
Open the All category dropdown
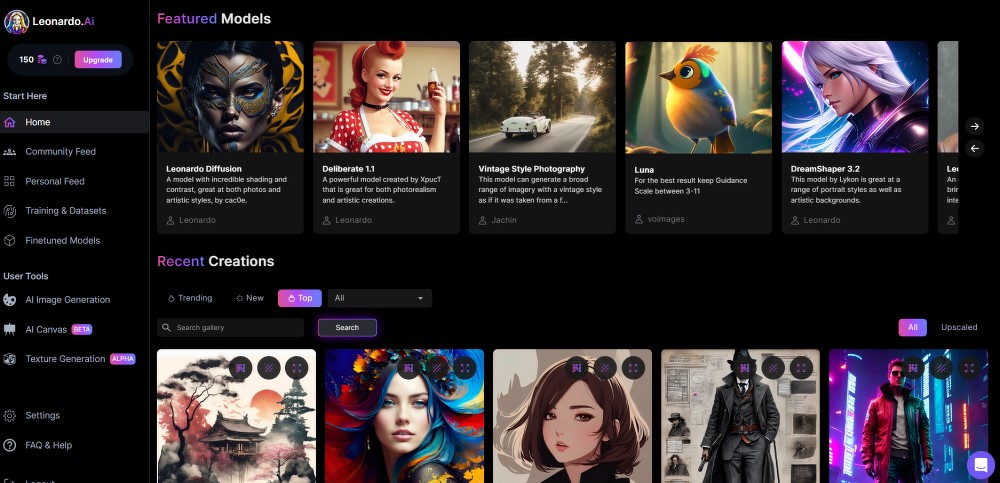pyautogui.click(x=379, y=298)
